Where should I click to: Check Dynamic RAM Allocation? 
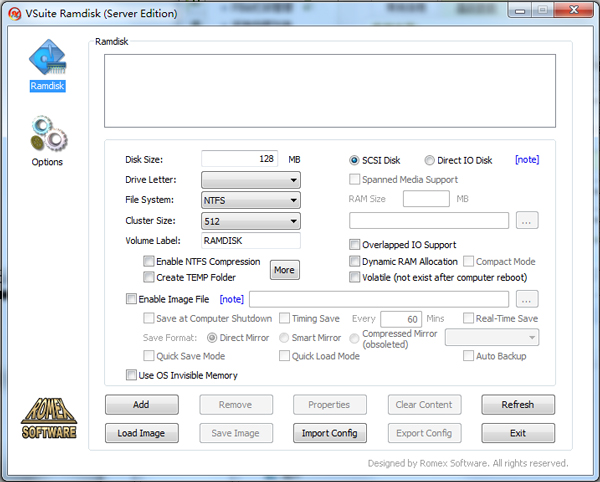[355, 261]
